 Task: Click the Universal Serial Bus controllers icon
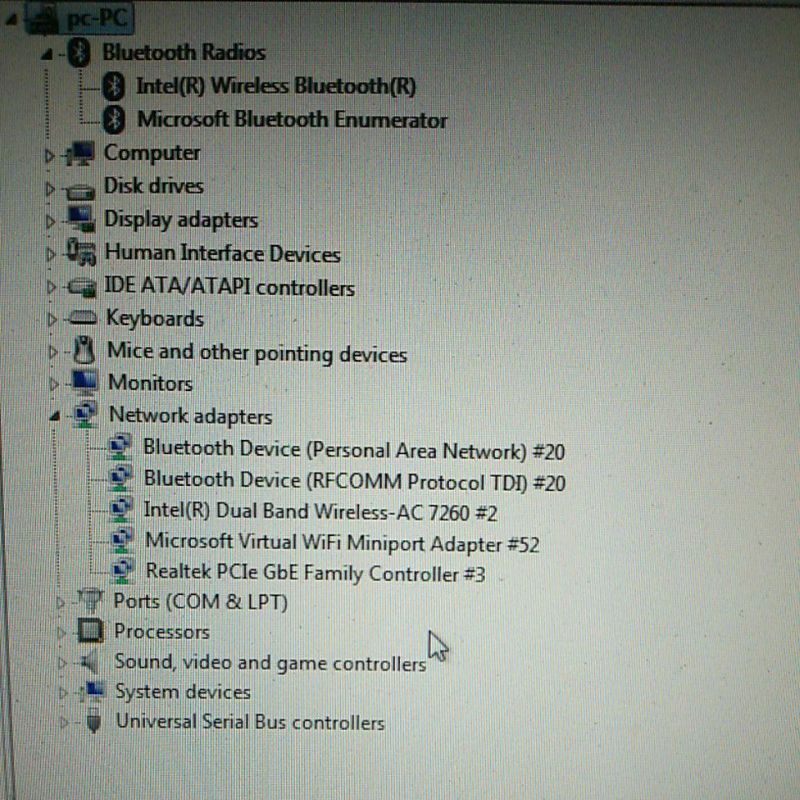click(x=93, y=721)
